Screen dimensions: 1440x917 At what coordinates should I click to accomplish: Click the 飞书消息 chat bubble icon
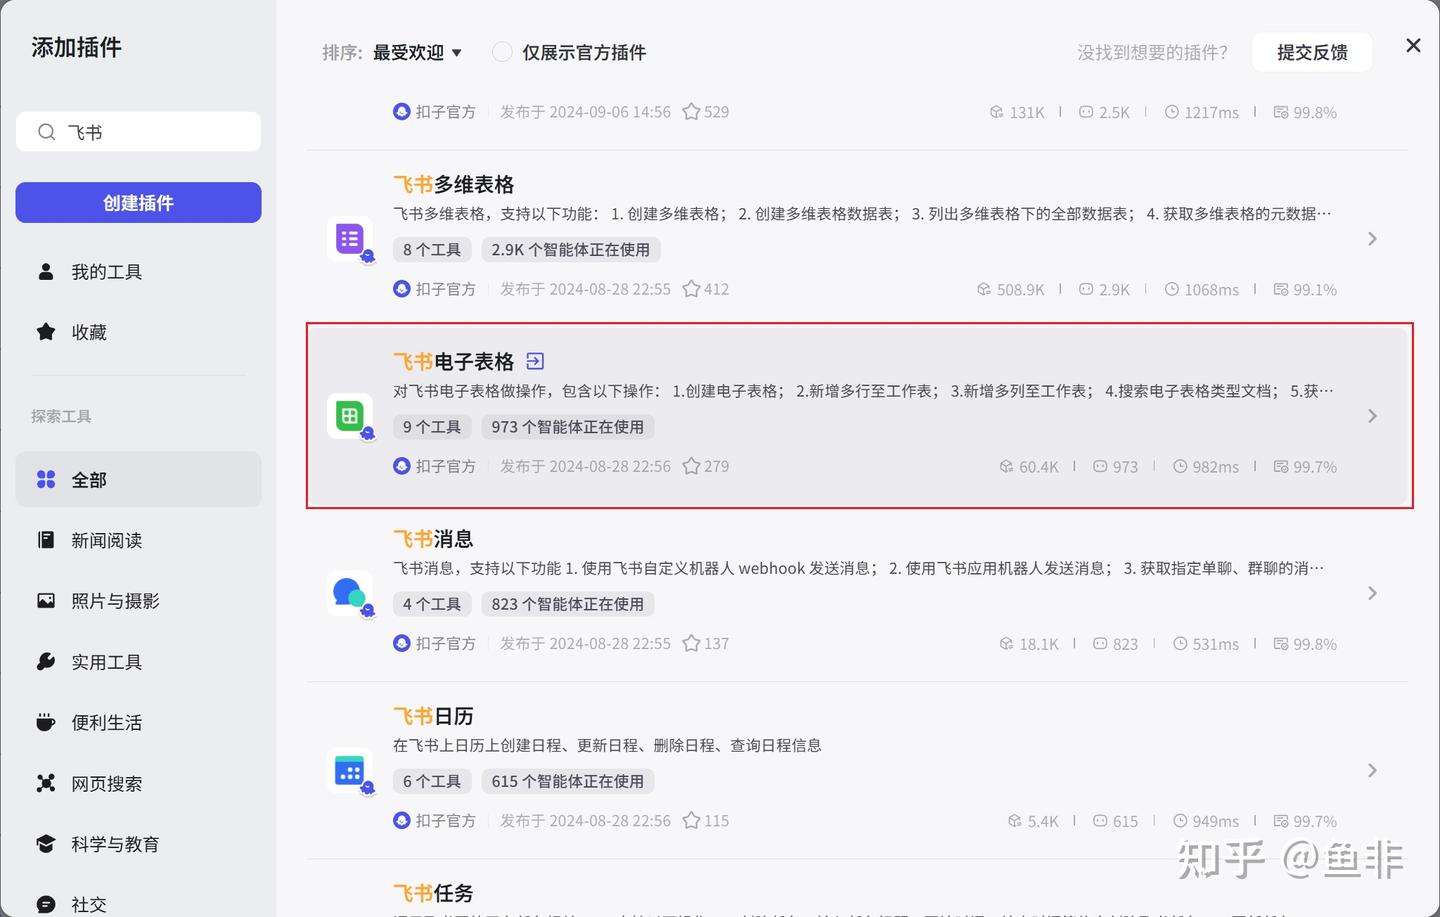350,593
